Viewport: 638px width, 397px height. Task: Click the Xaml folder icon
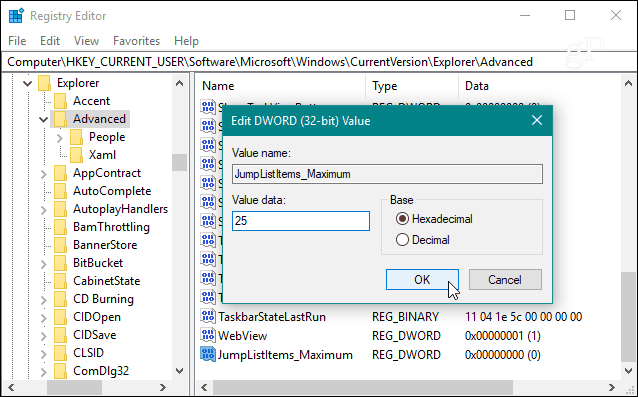[x=76, y=155]
